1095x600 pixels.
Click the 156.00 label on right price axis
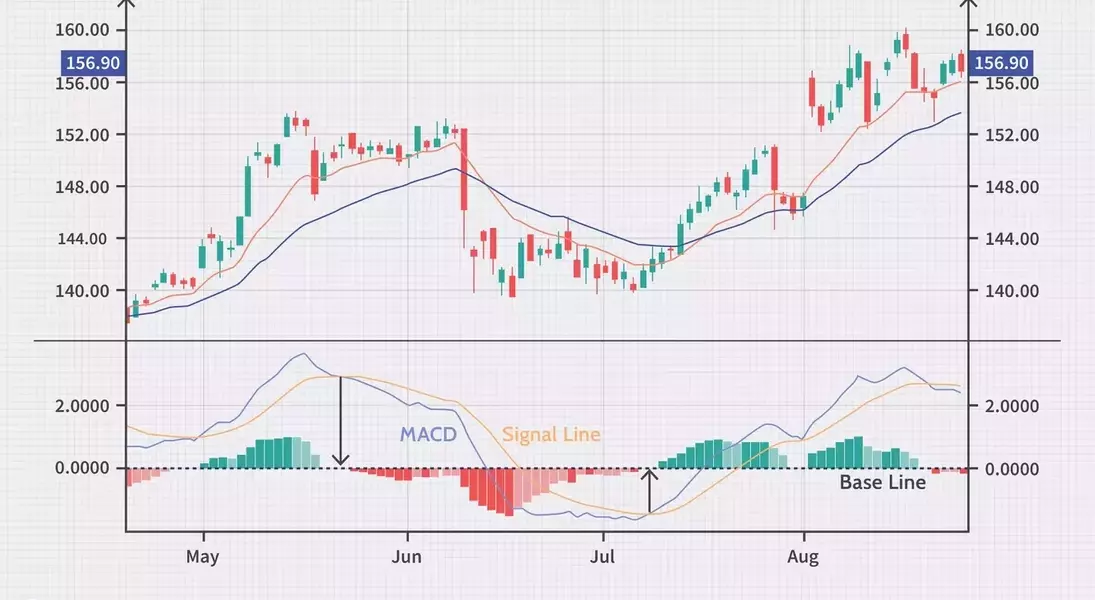[x=1012, y=84]
